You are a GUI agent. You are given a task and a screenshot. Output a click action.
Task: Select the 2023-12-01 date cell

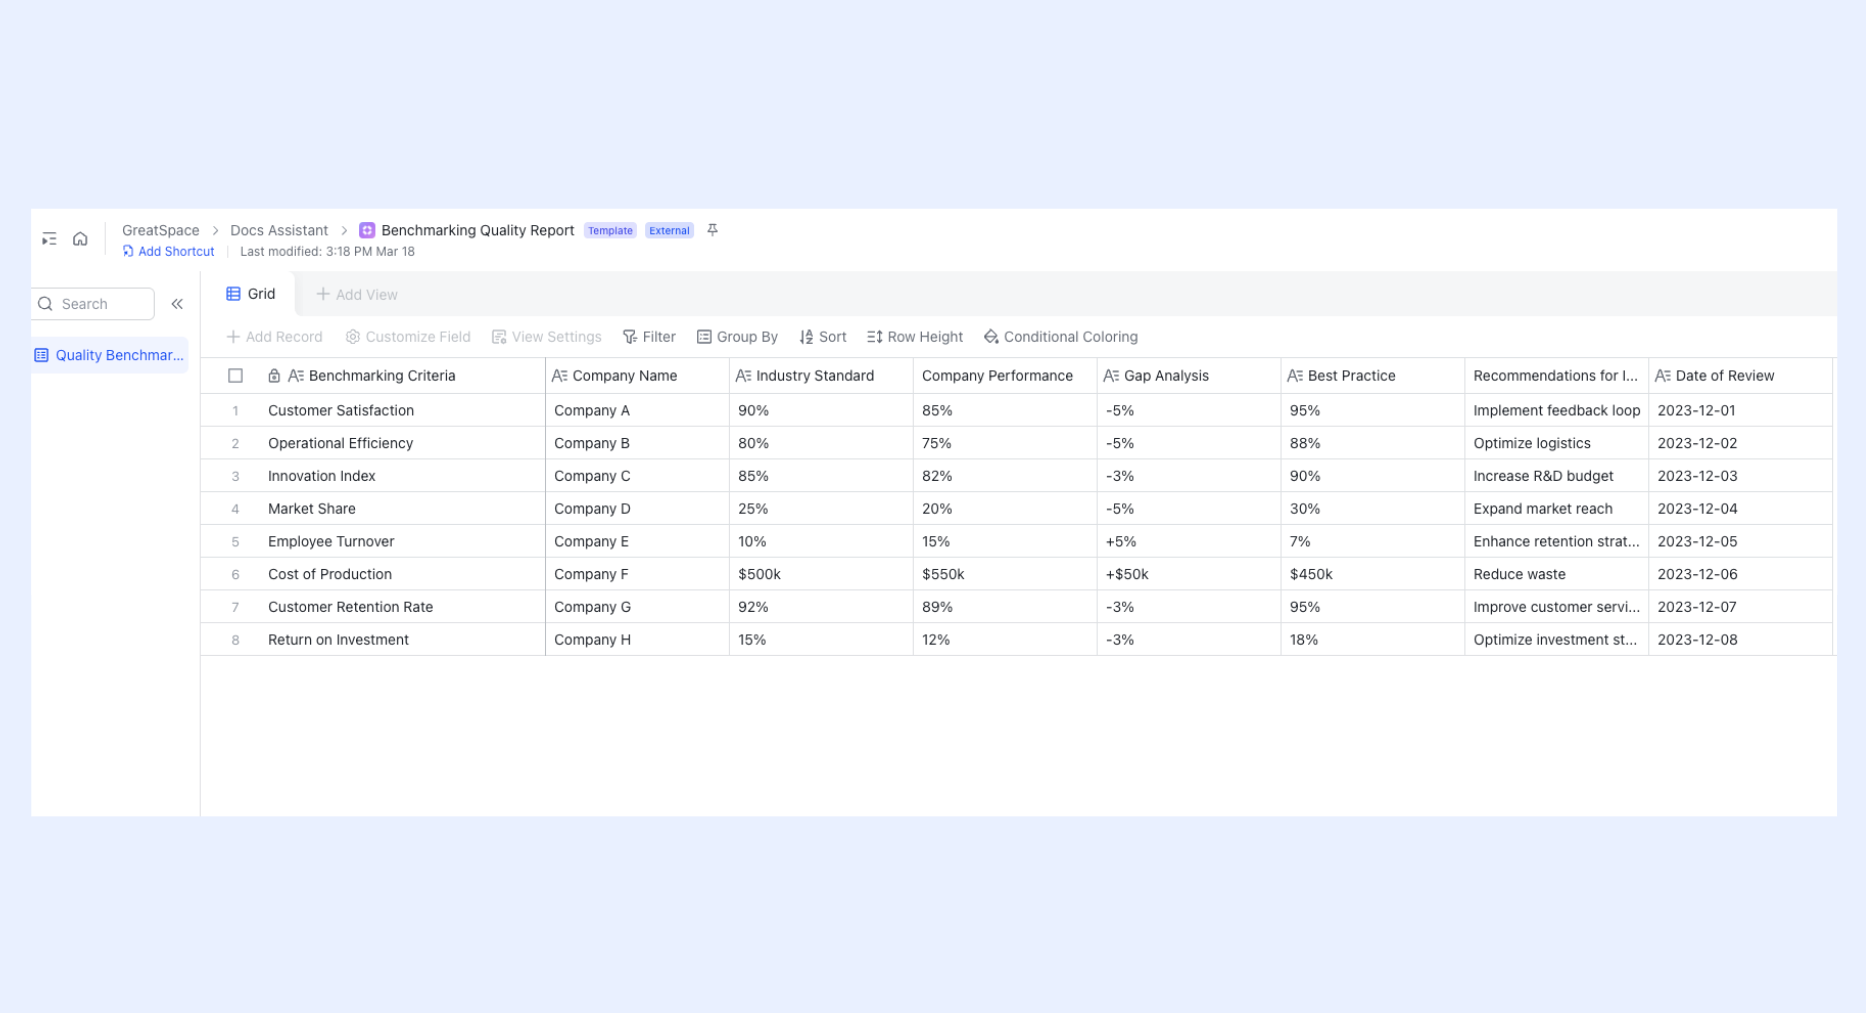pyautogui.click(x=1741, y=410)
